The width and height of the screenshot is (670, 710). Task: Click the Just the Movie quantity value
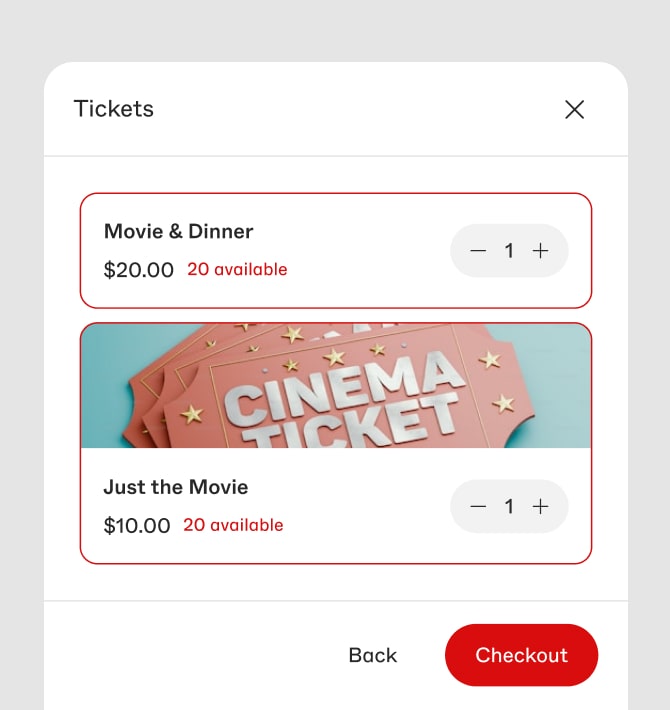pos(509,506)
